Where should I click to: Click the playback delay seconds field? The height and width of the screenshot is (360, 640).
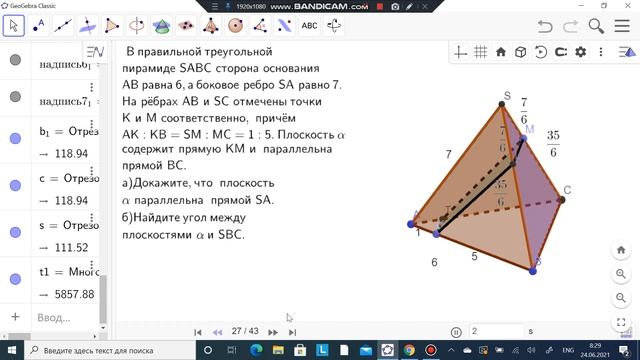tap(496, 331)
